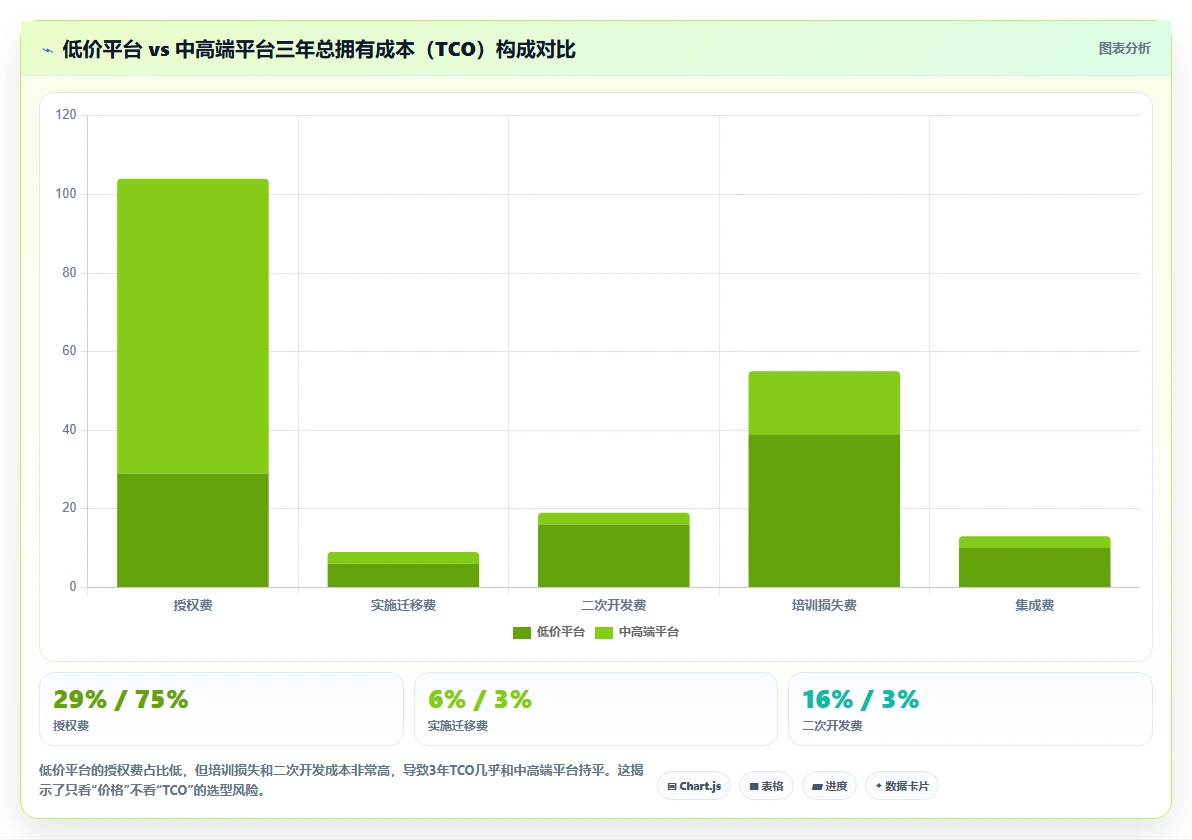Image resolution: width=1192 pixels, height=840 pixels.
Task: Click the 实施迁移费 caption in the stat card
Action: (458, 726)
